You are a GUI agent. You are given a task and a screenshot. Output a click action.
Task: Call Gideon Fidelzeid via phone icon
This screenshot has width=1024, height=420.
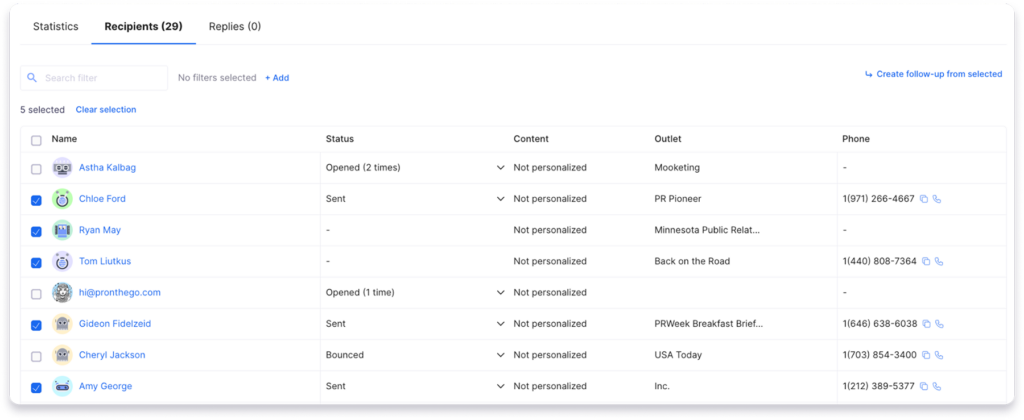(940, 324)
